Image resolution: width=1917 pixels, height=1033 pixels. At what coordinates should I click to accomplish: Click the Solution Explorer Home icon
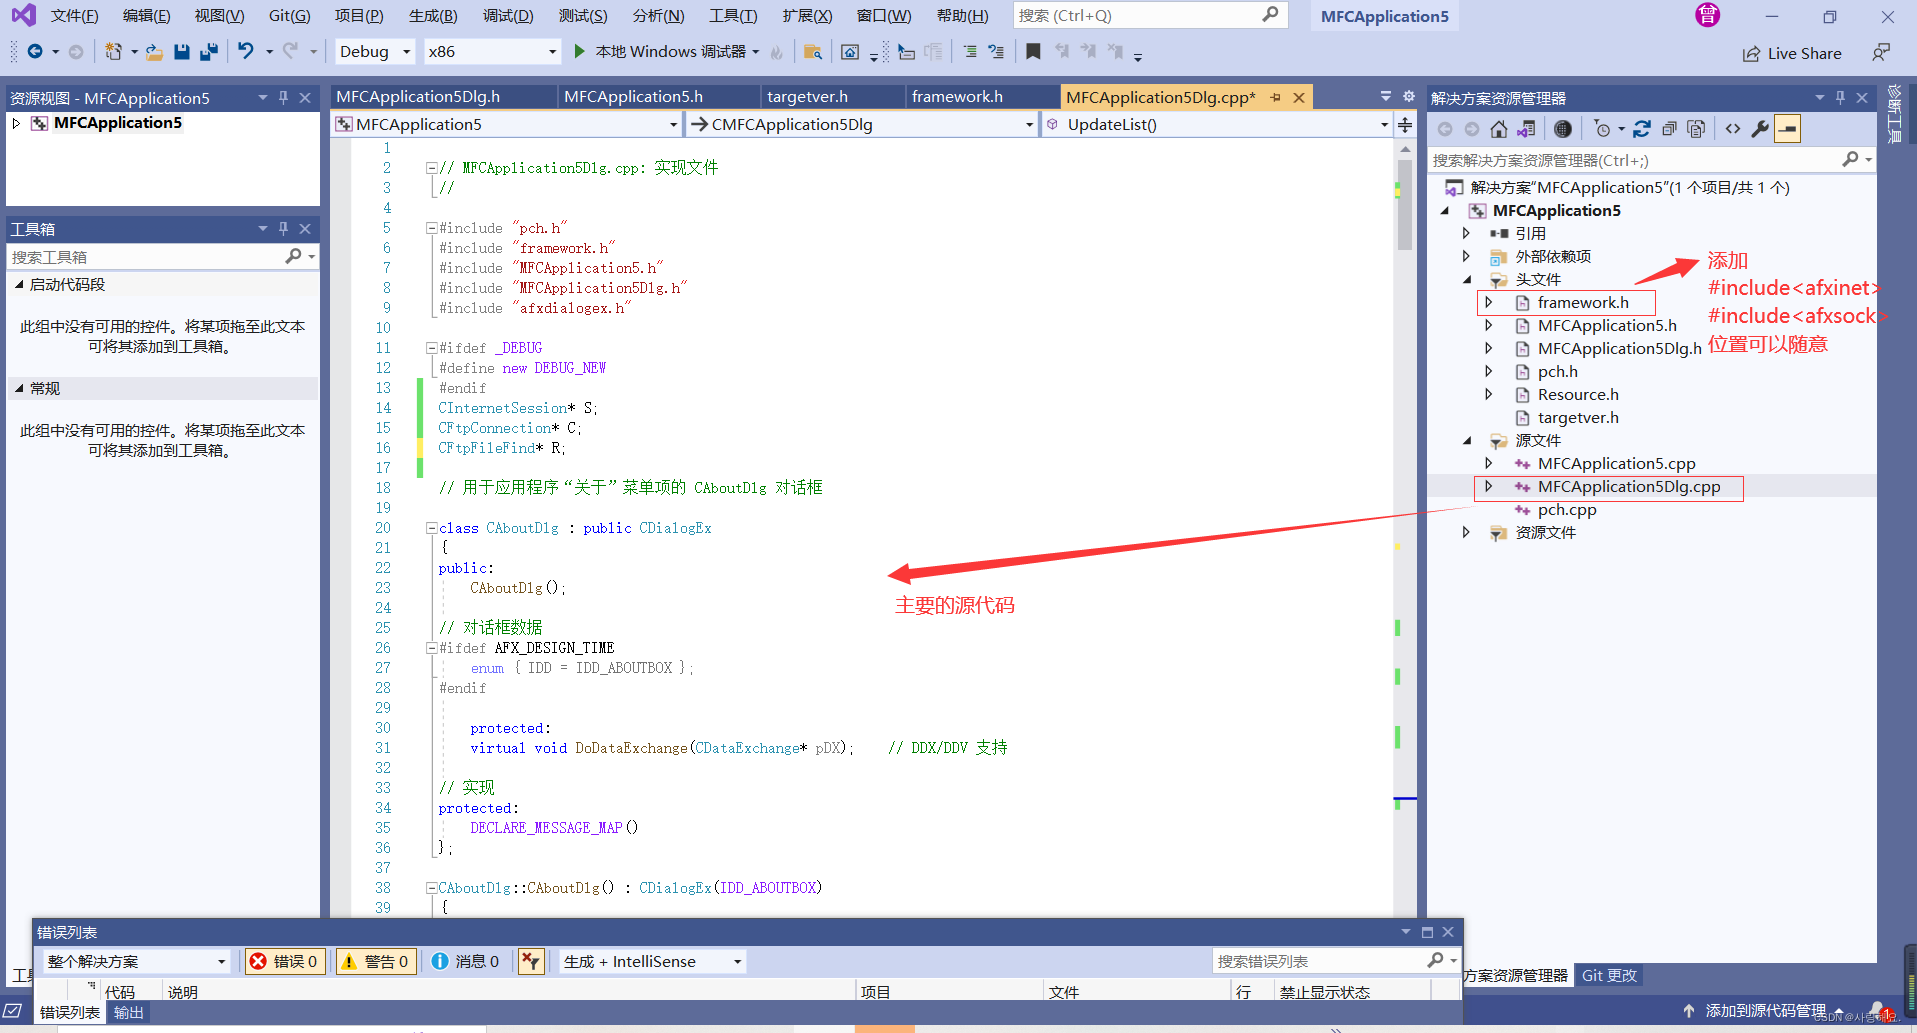(1498, 128)
